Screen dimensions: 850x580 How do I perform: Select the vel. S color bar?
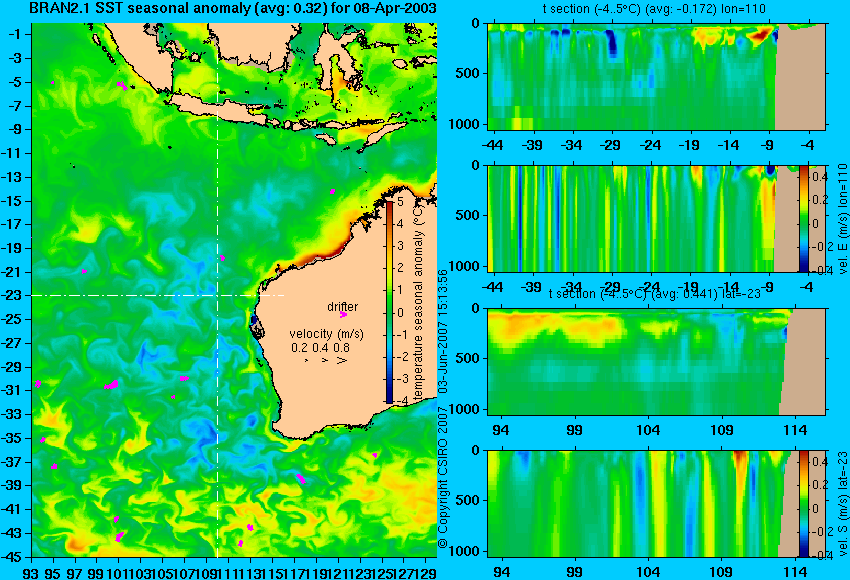click(x=804, y=504)
